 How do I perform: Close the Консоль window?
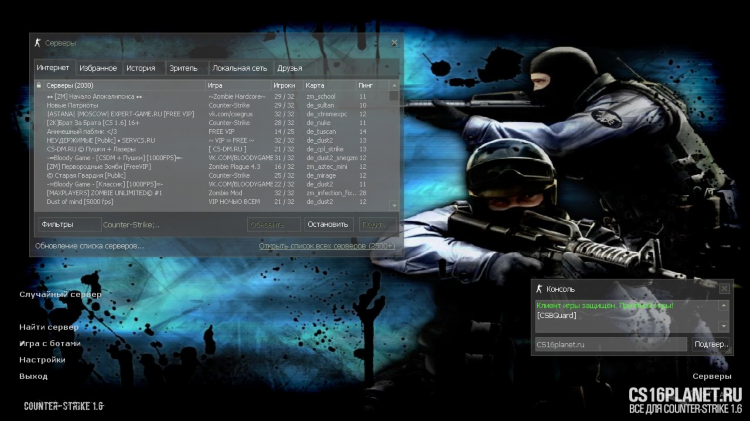click(x=724, y=288)
